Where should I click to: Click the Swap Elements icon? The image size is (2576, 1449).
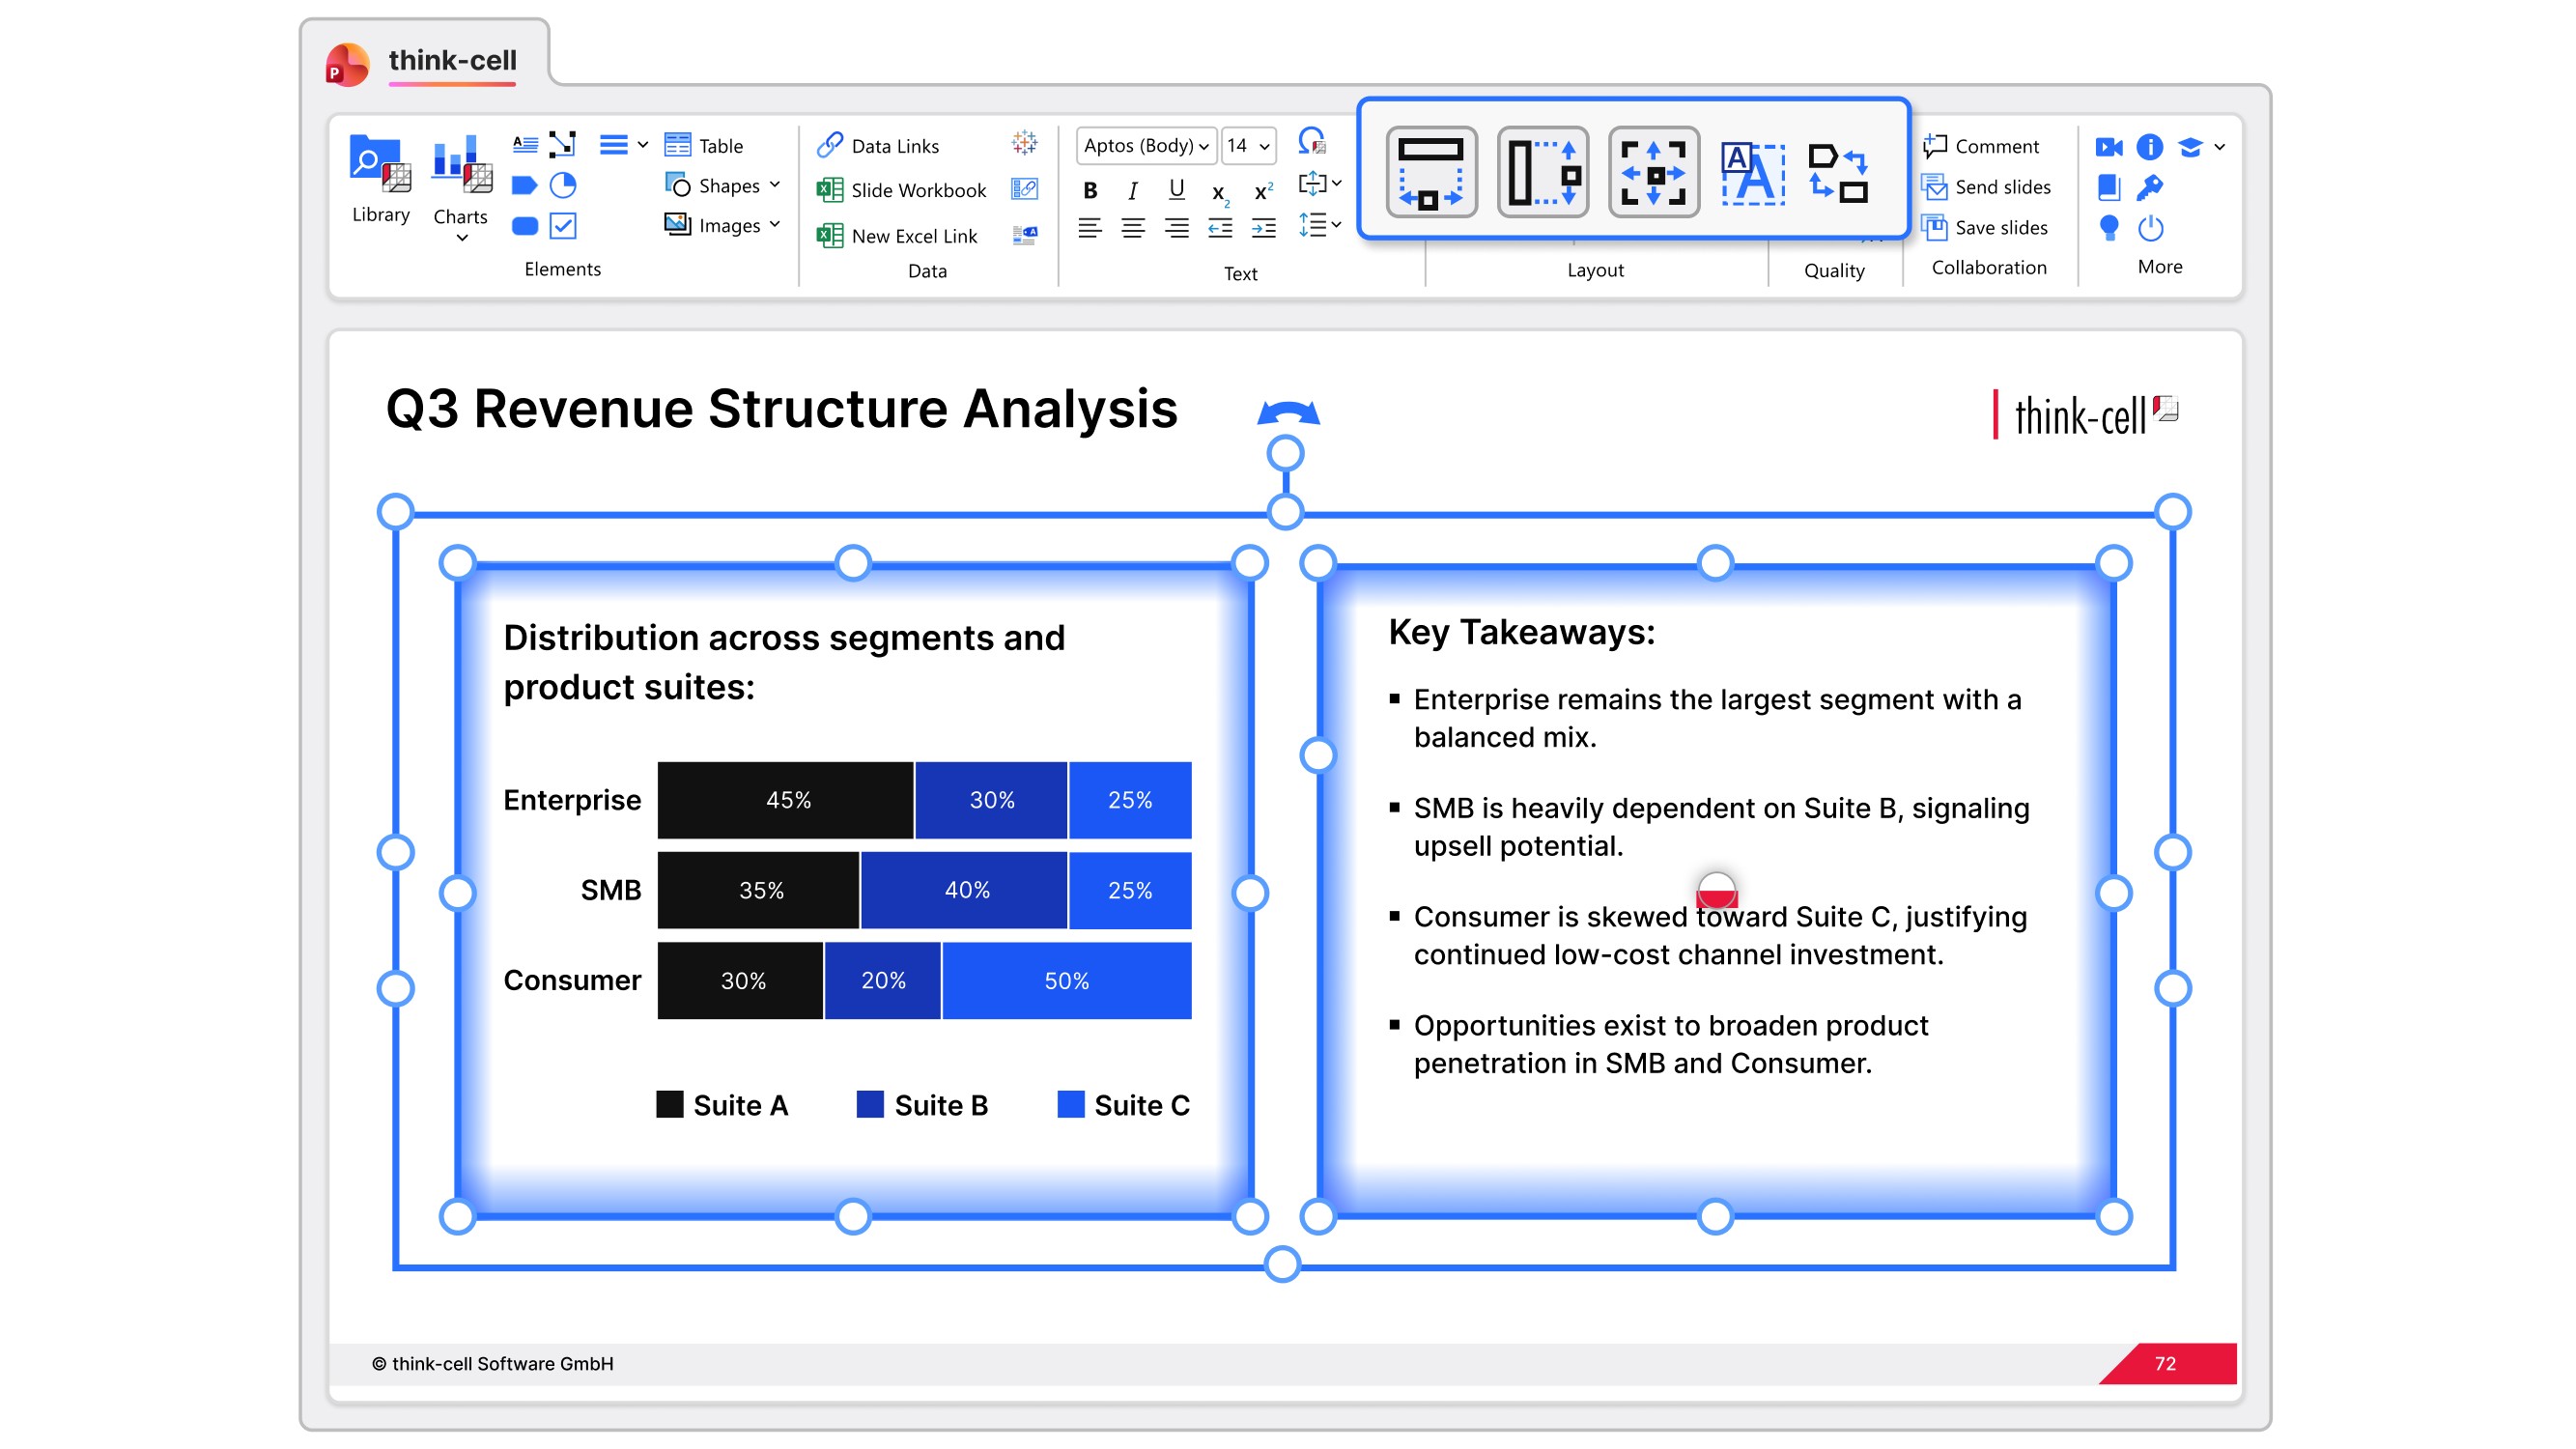[x=1838, y=172]
